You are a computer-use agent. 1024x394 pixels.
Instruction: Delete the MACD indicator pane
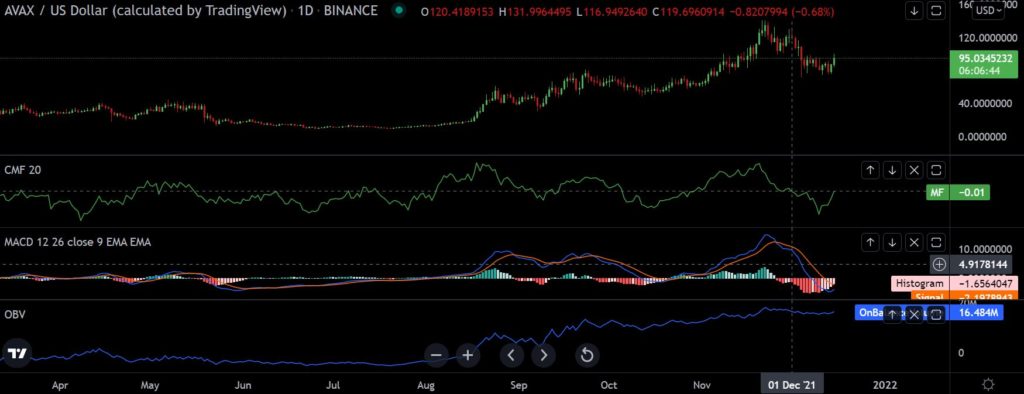coord(914,242)
